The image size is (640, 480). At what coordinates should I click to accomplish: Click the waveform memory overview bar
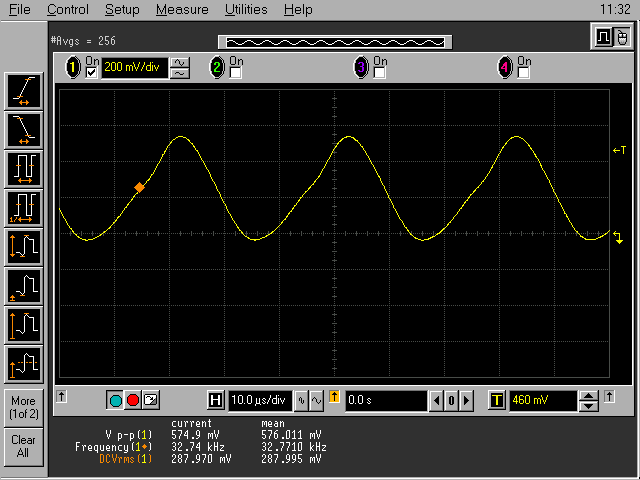coord(335,42)
